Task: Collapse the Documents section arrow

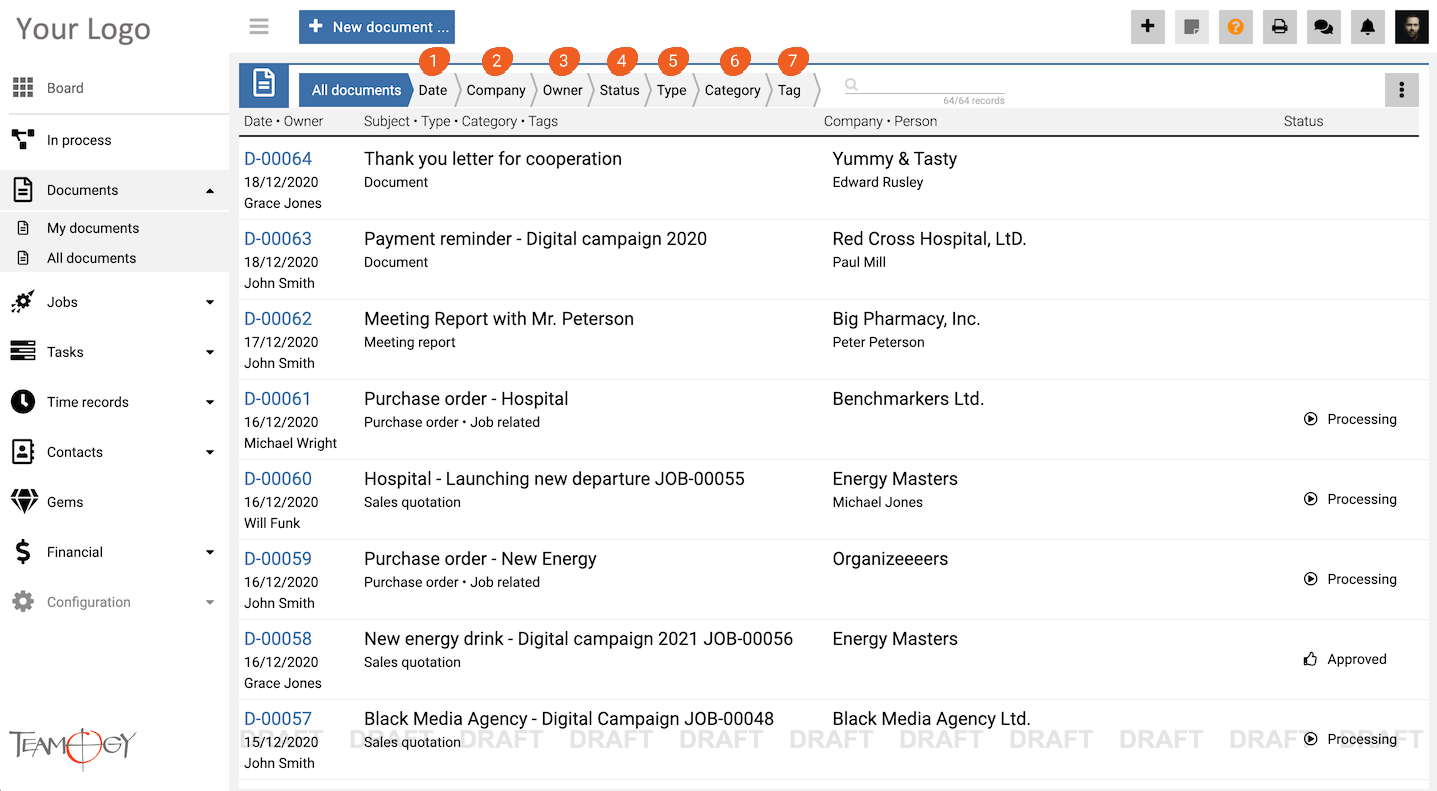Action: pos(210,190)
